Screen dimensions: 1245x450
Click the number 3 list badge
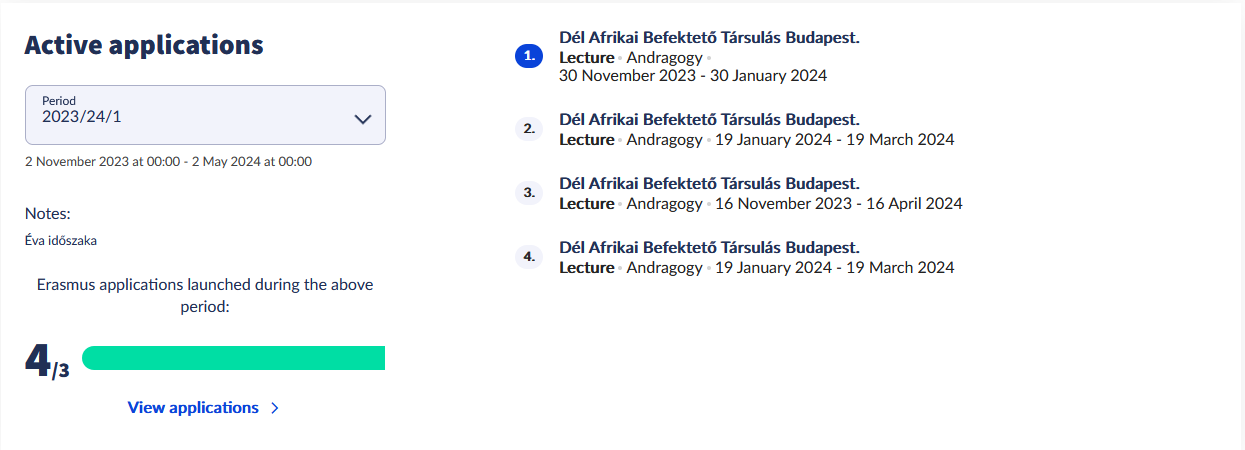pos(528,193)
